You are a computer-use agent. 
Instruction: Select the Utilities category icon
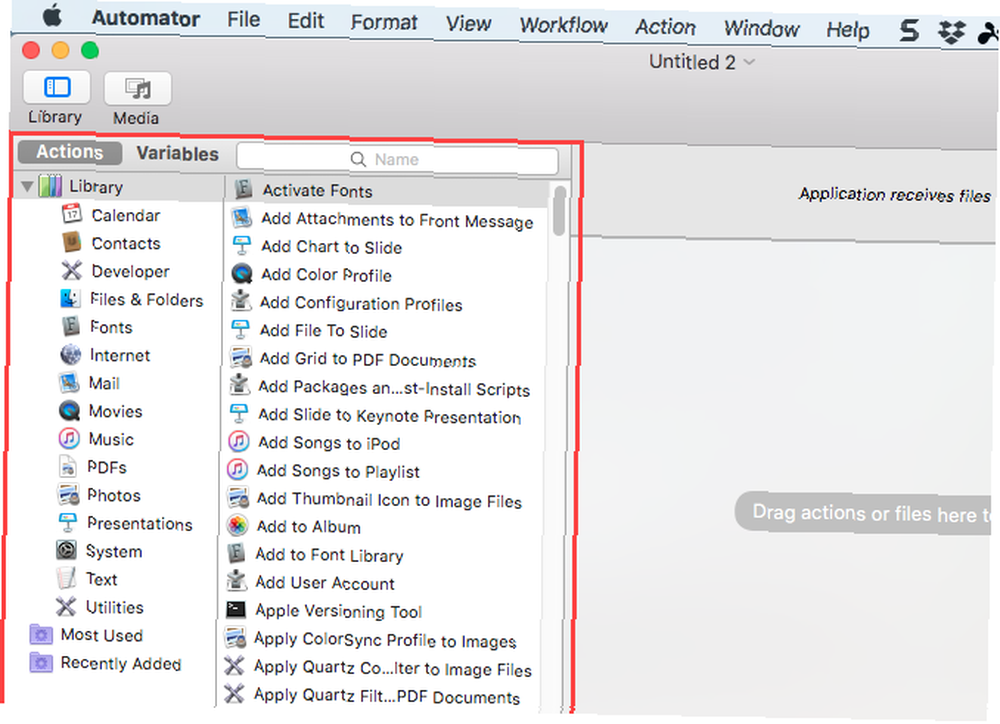[65, 606]
